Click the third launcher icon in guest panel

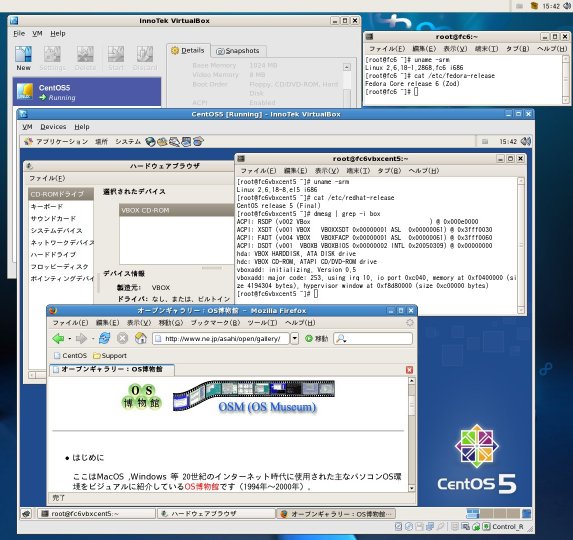pos(174,141)
